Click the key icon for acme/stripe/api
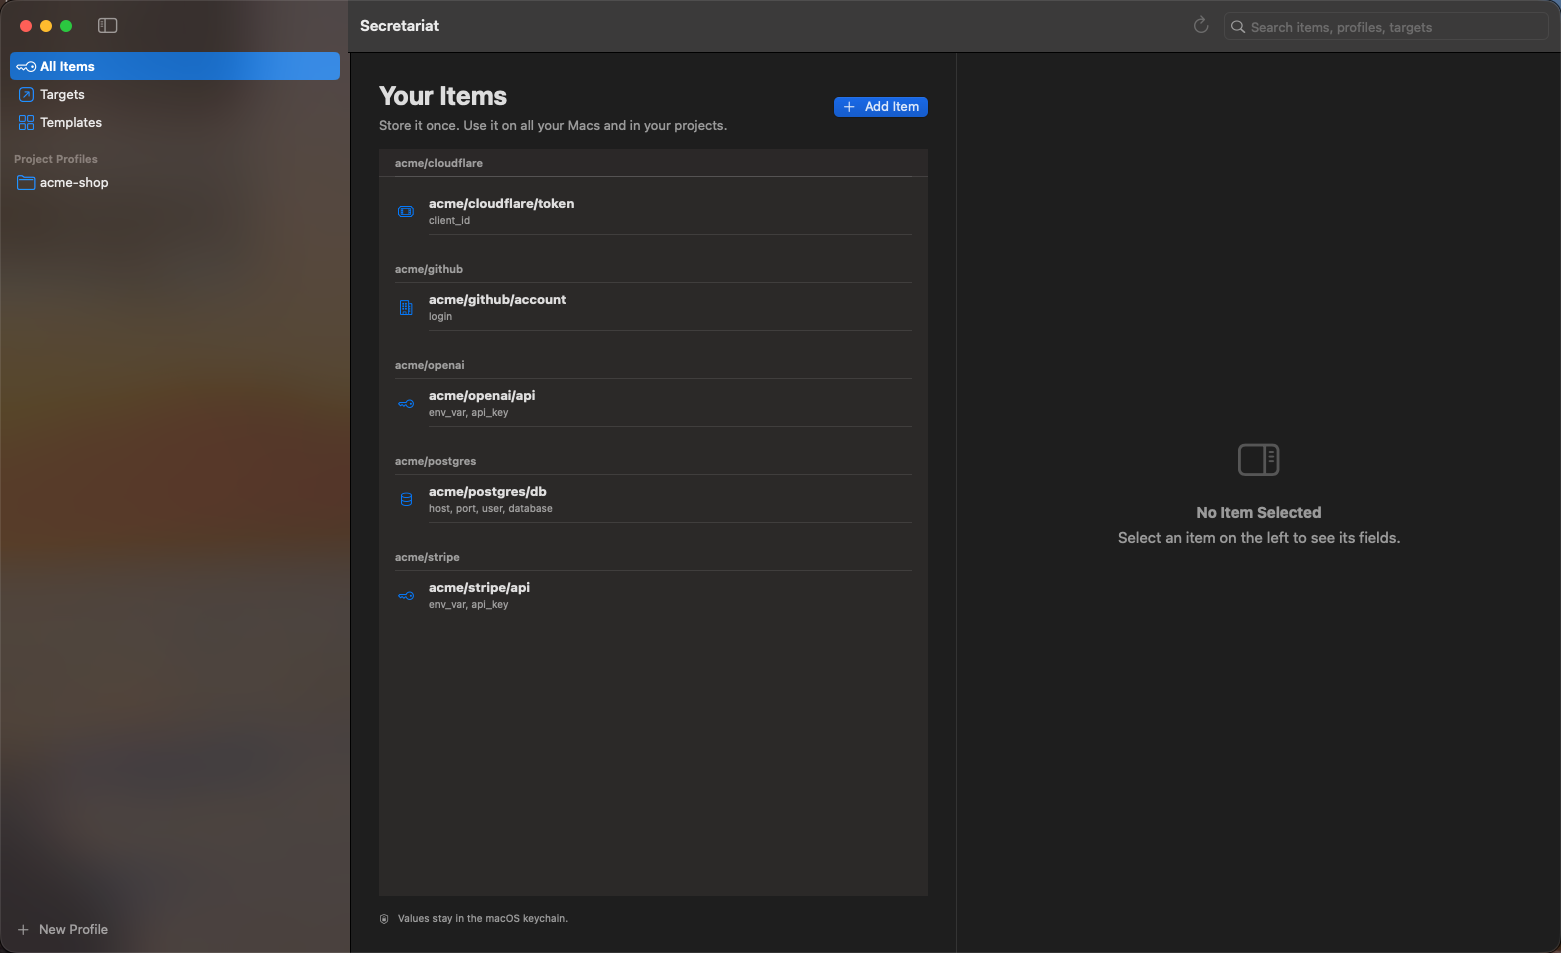The width and height of the screenshot is (1561, 953). click(406, 596)
